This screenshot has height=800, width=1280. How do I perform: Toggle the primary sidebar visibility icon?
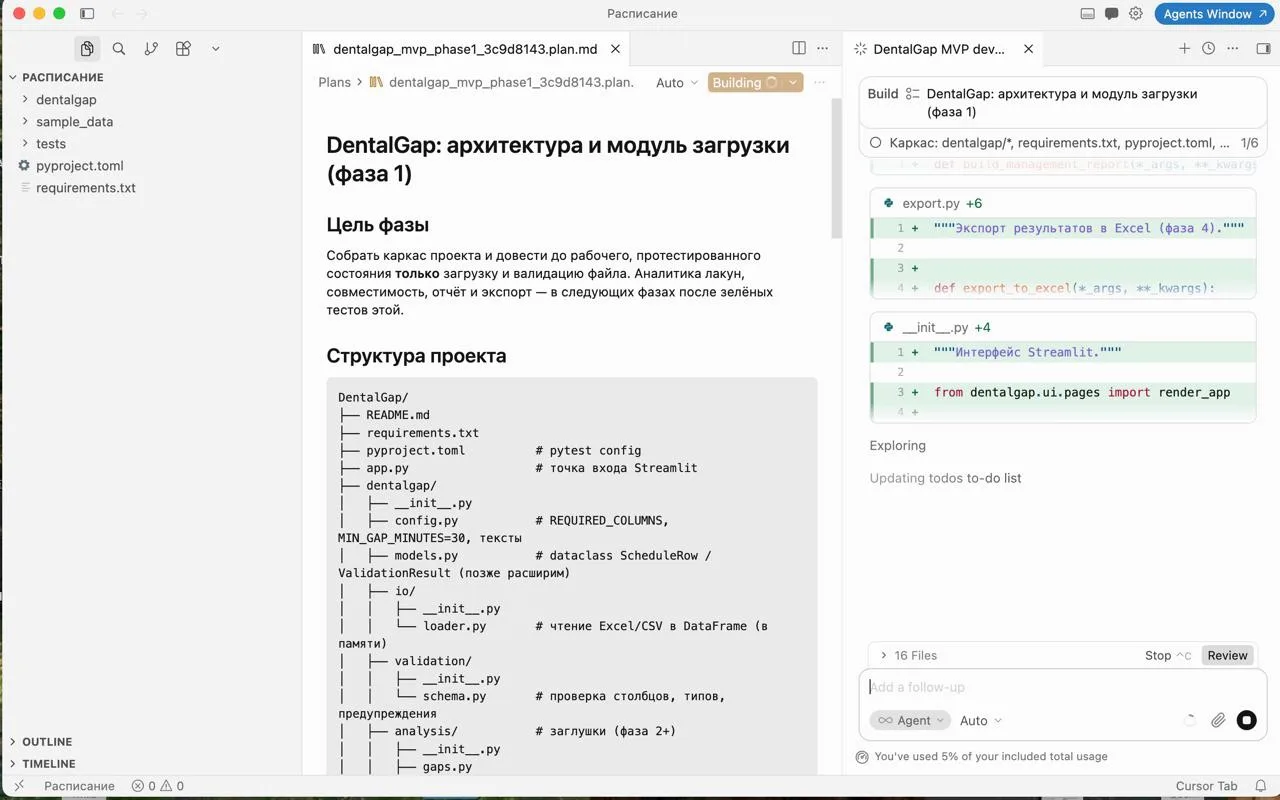coord(87,14)
